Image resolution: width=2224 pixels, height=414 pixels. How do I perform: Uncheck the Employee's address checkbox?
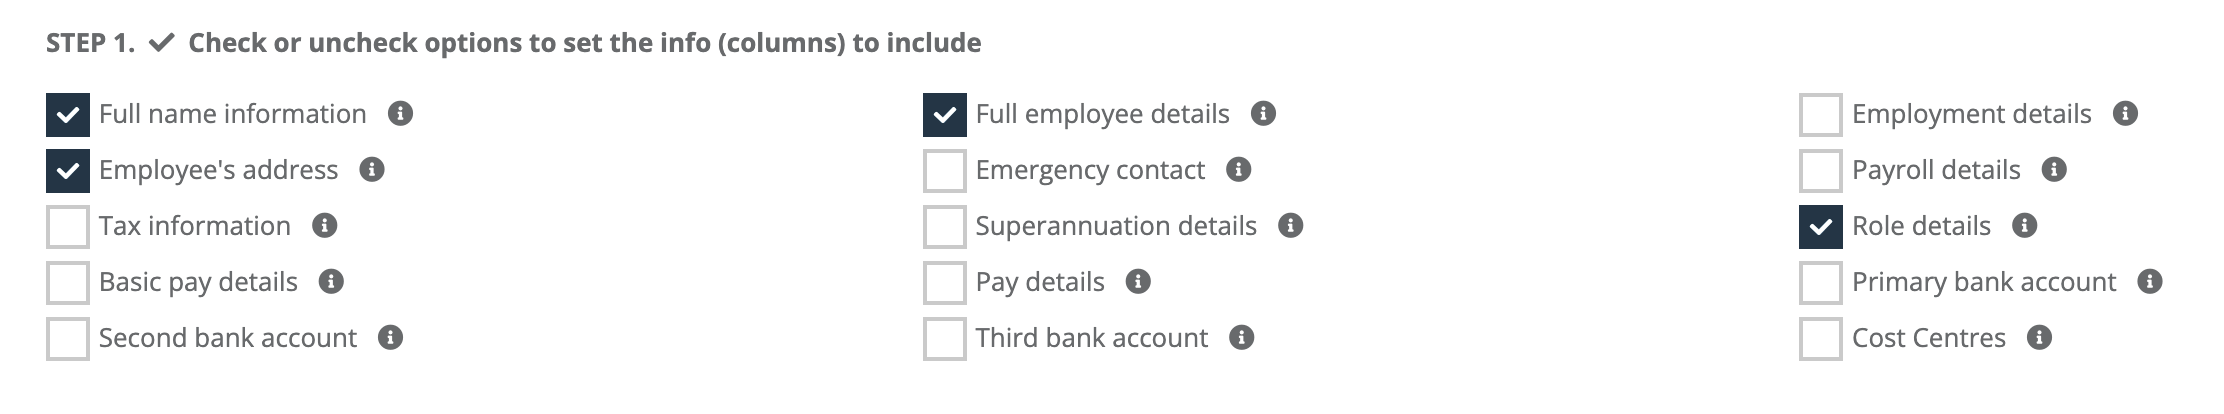click(x=68, y=171)
